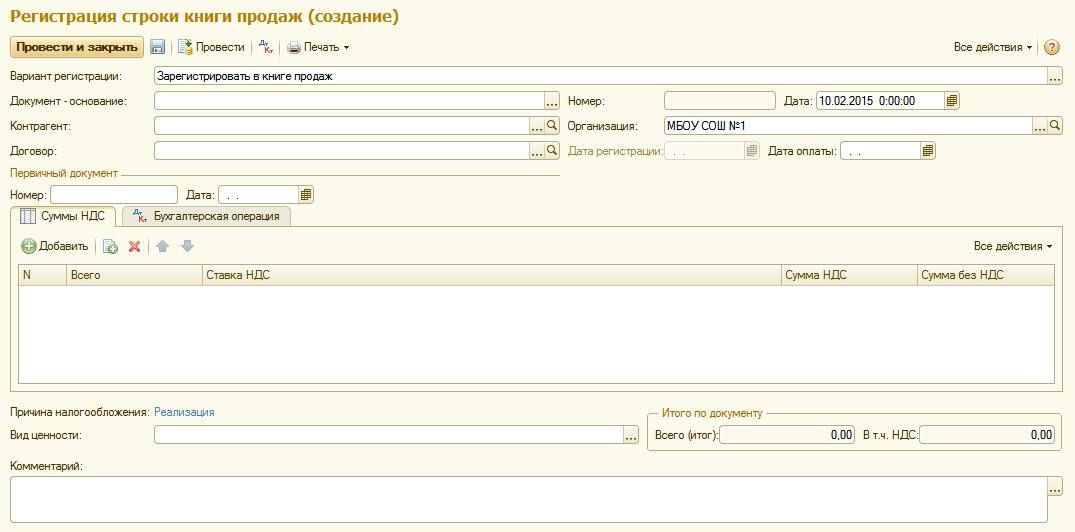Open Вариант регистрации selection ellipsis button

coord(1055,76)
